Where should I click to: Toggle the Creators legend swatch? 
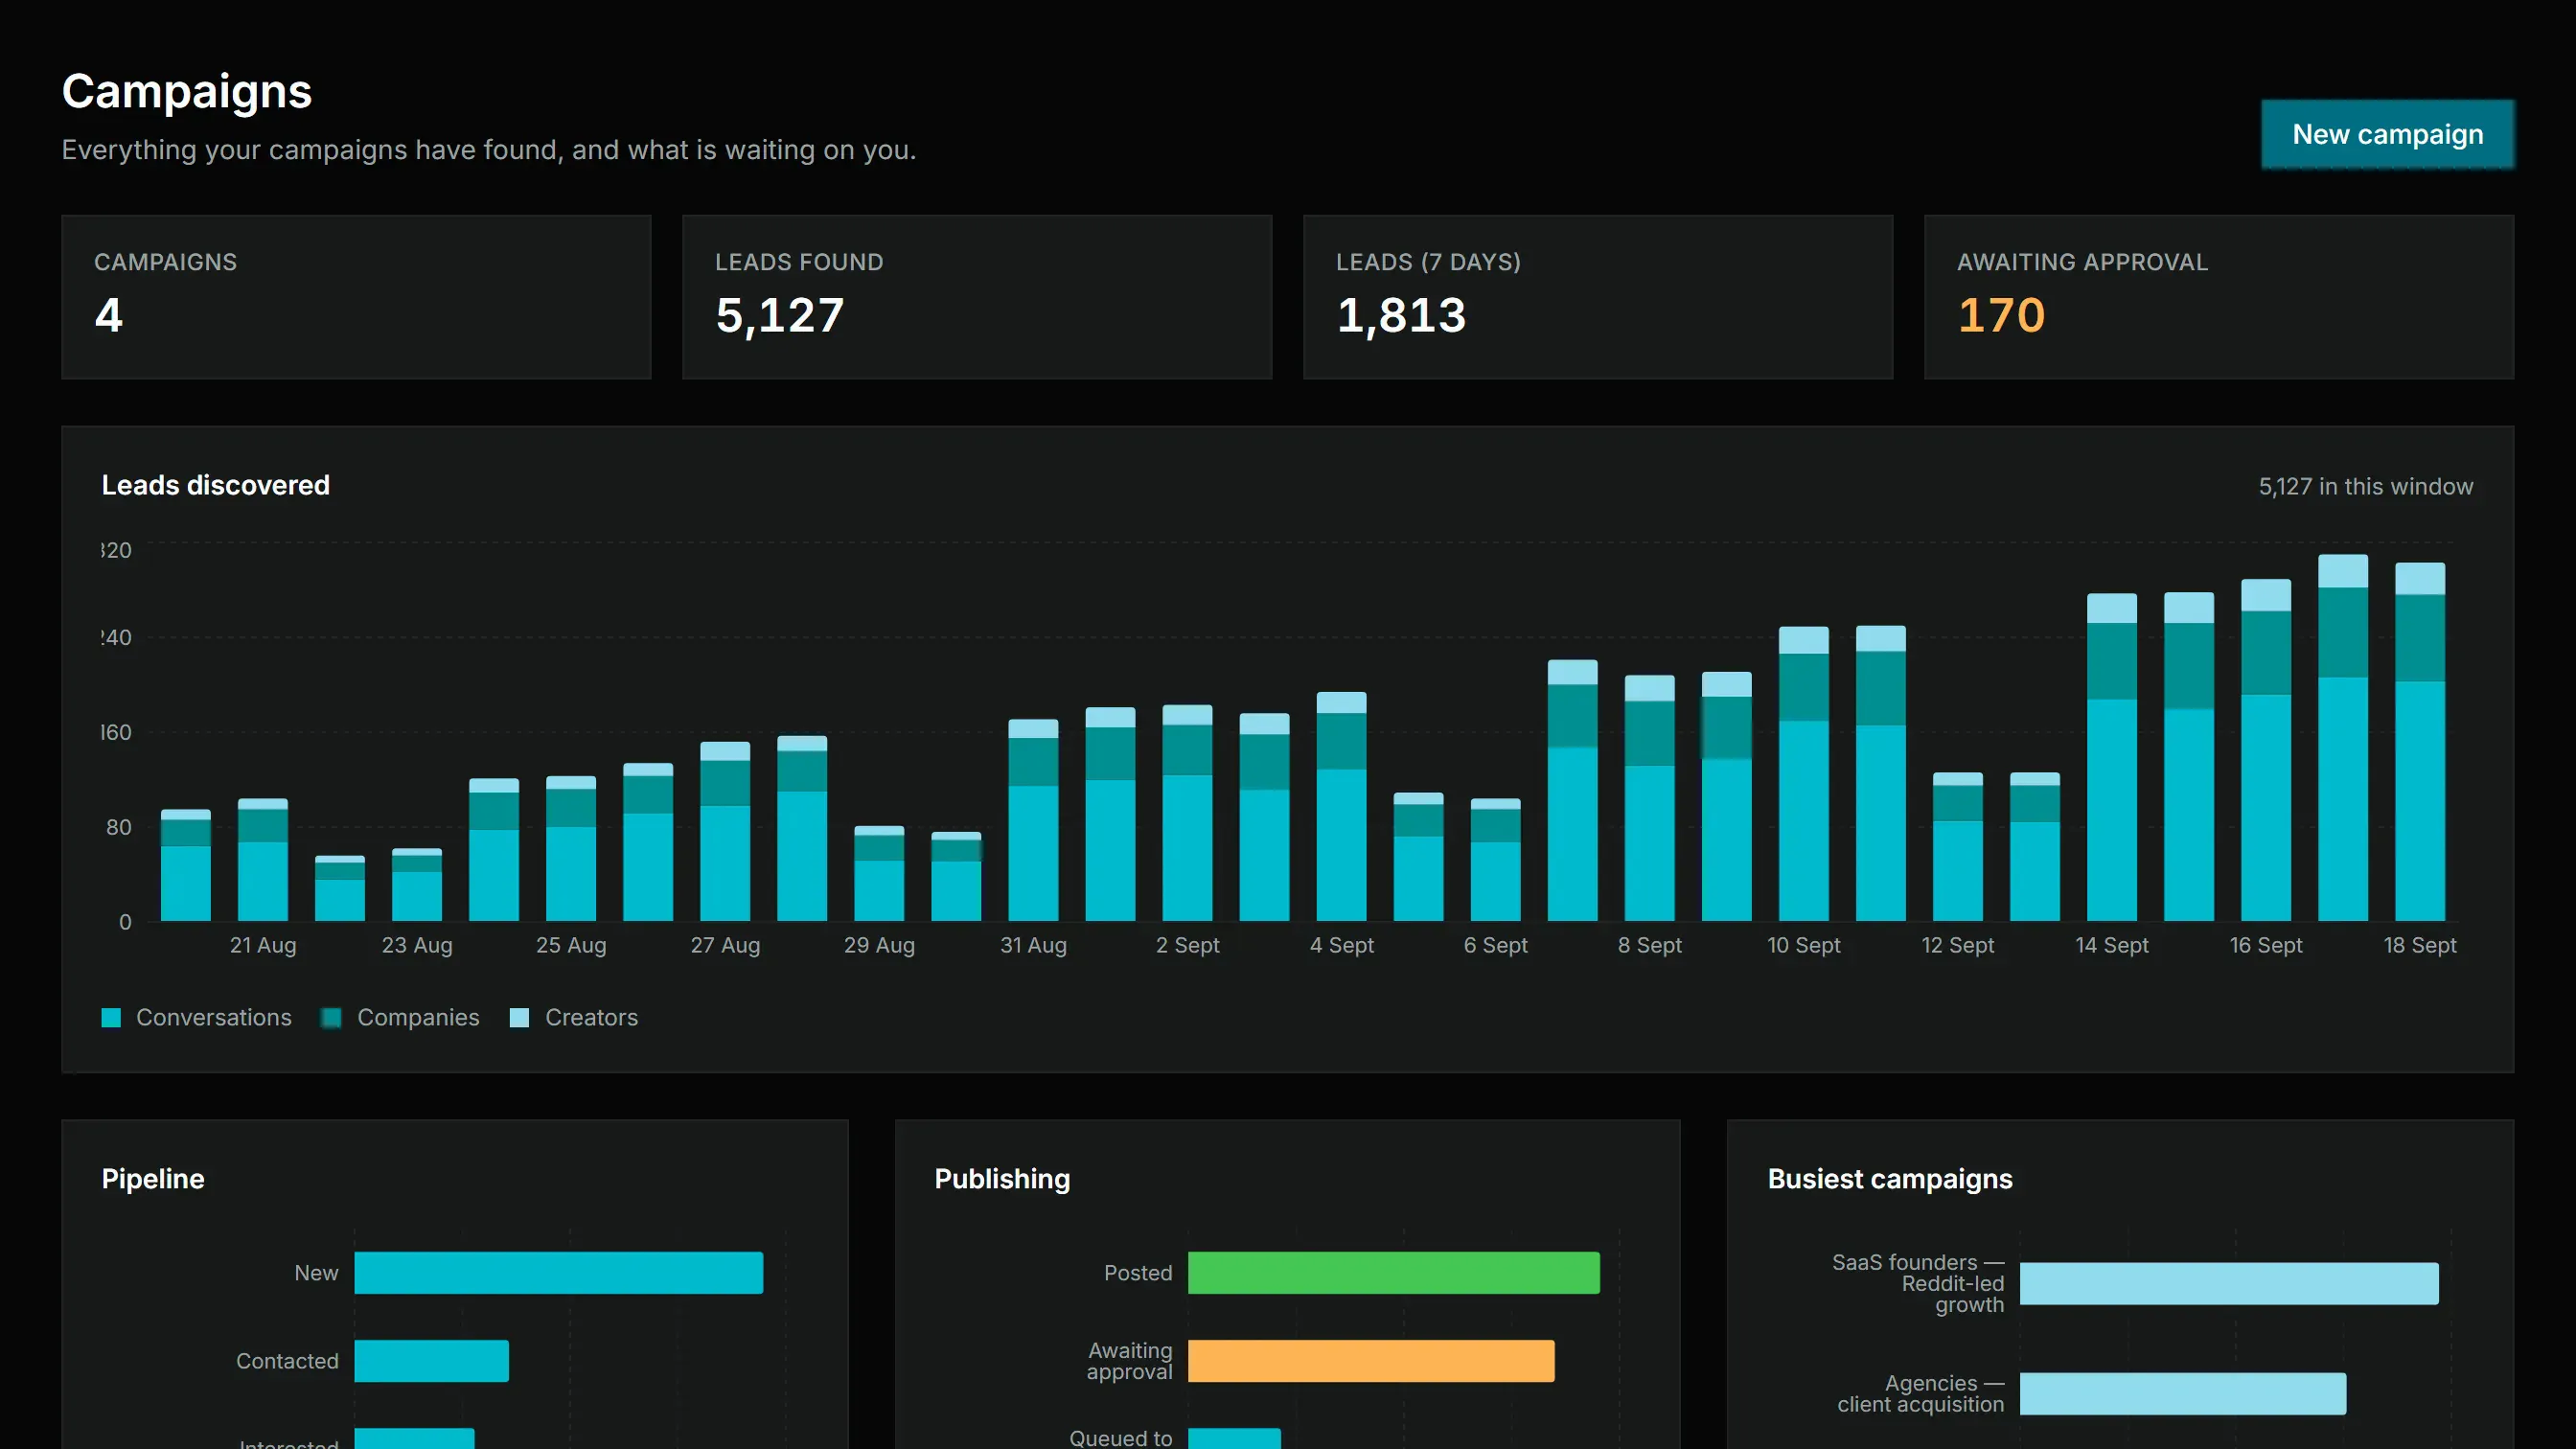click(x=520, y=1018)
